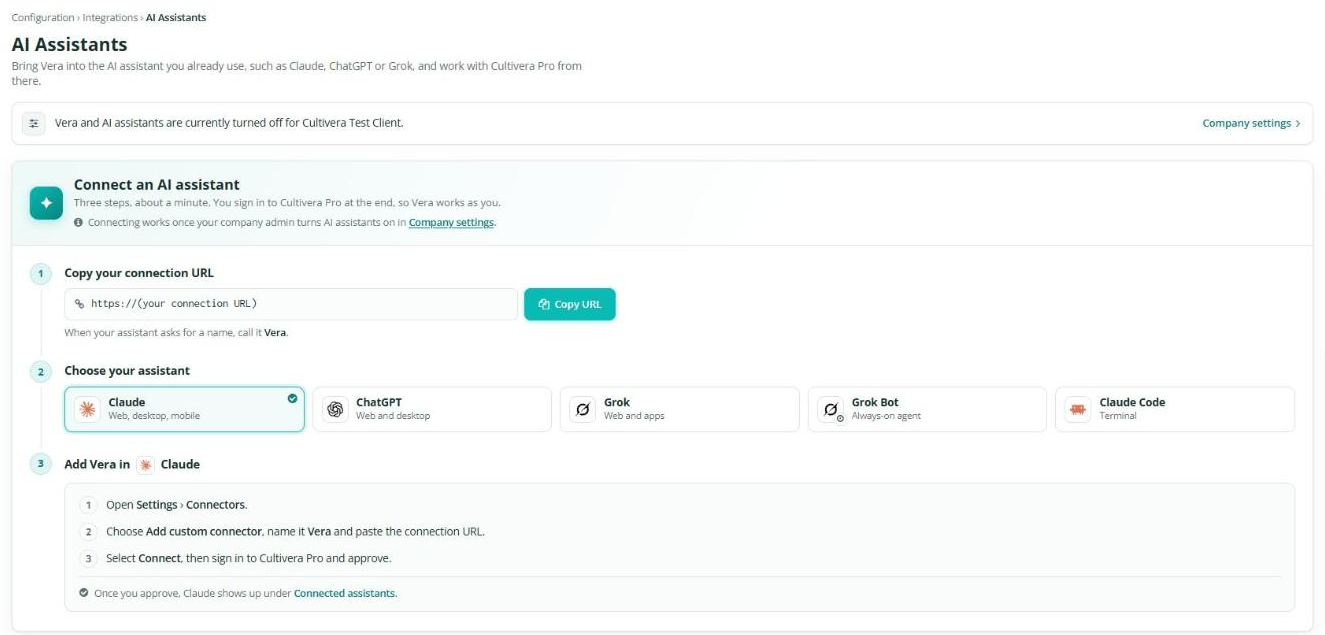Click the Choose your assistant heading
This screenshot has width=1325, height=635.
[x=127, y=371]
